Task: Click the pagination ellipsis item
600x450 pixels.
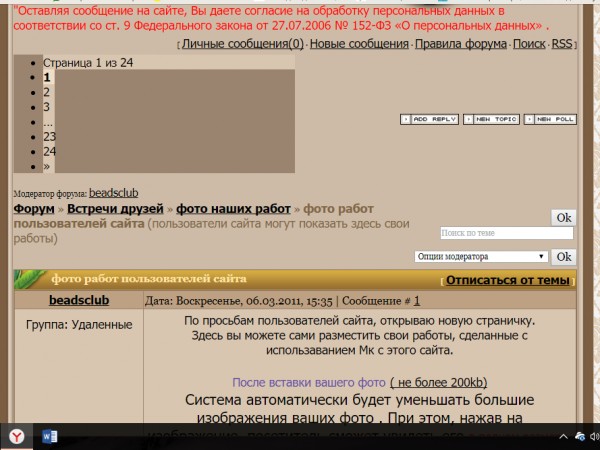Action: [48, 122]
